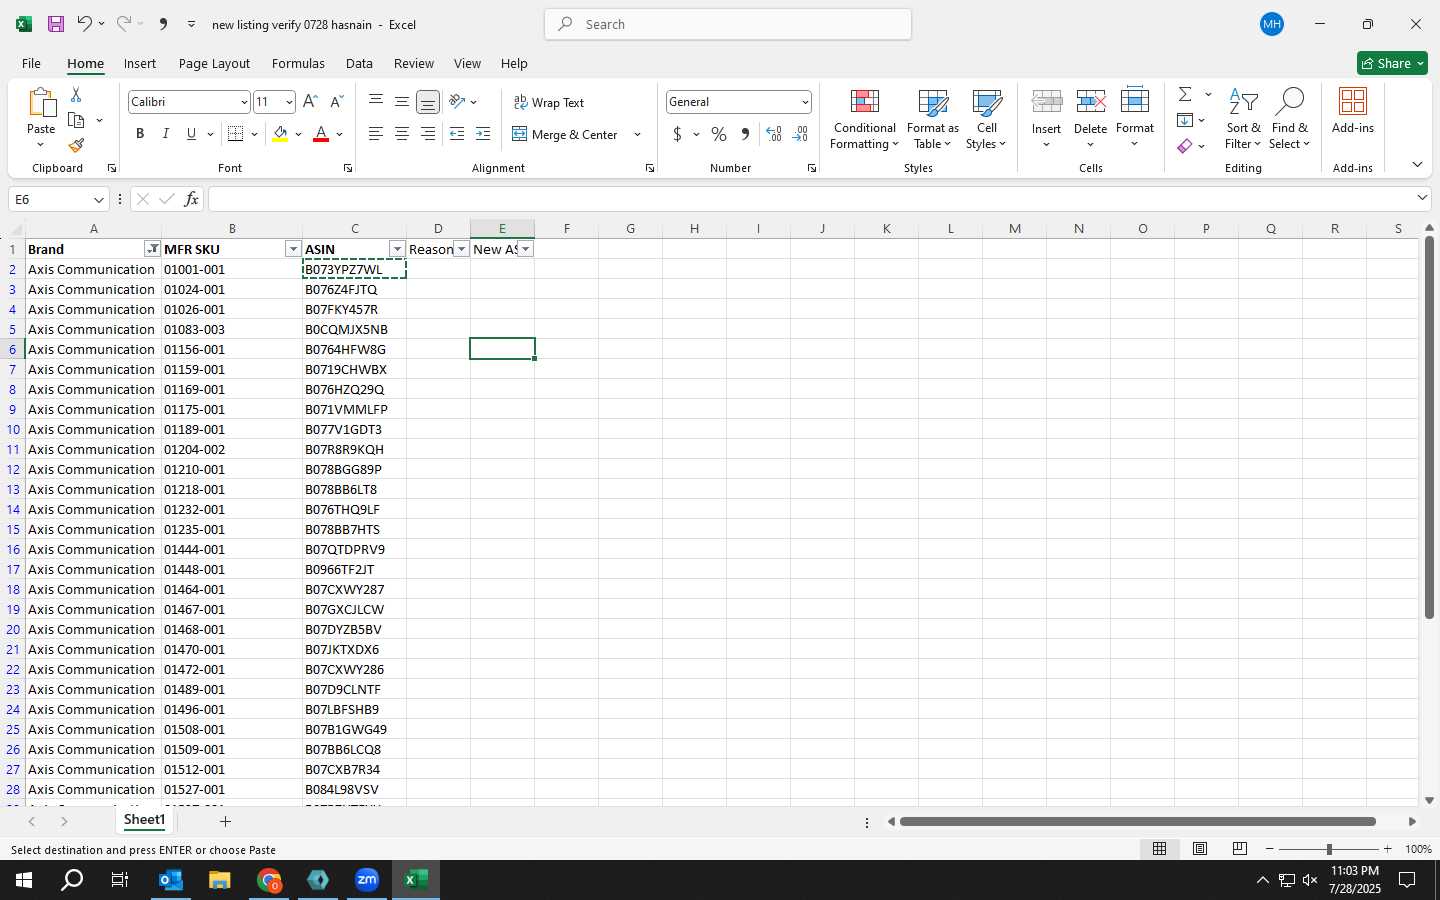
Task: Open Sort & Filter menu
Action: click(x=1243, y=120)
